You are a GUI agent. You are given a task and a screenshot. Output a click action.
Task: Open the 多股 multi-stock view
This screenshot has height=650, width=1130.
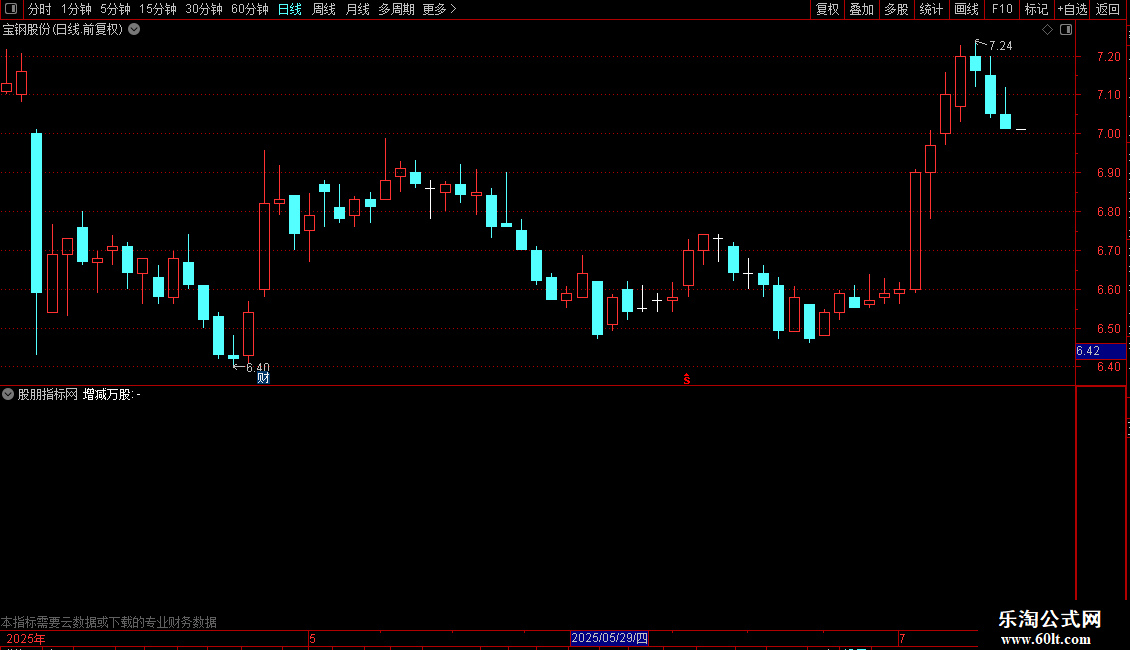[x=896, y=9]
